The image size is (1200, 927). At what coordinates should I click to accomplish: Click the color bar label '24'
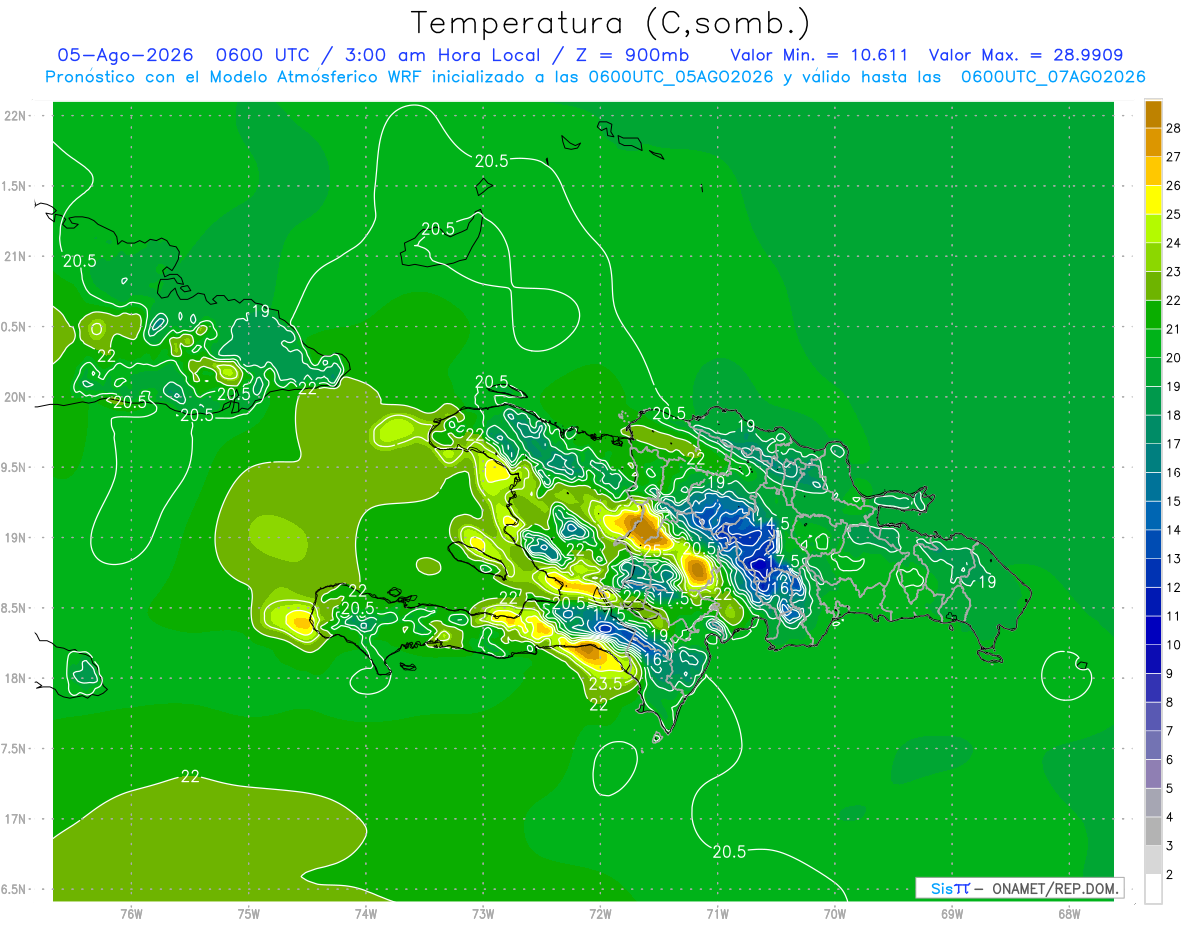pyautogui.click(x=1174, y=243)
